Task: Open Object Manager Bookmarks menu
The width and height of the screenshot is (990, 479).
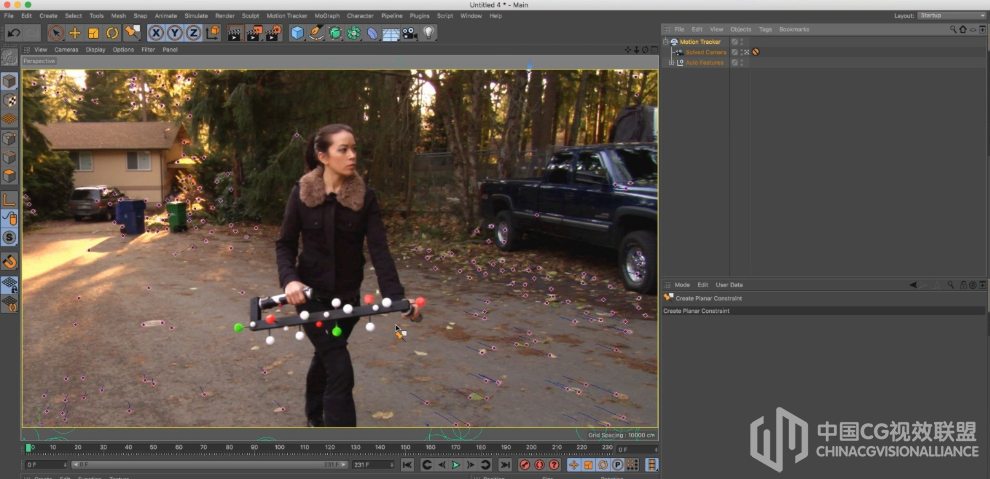Action: [x=794, y=29]
